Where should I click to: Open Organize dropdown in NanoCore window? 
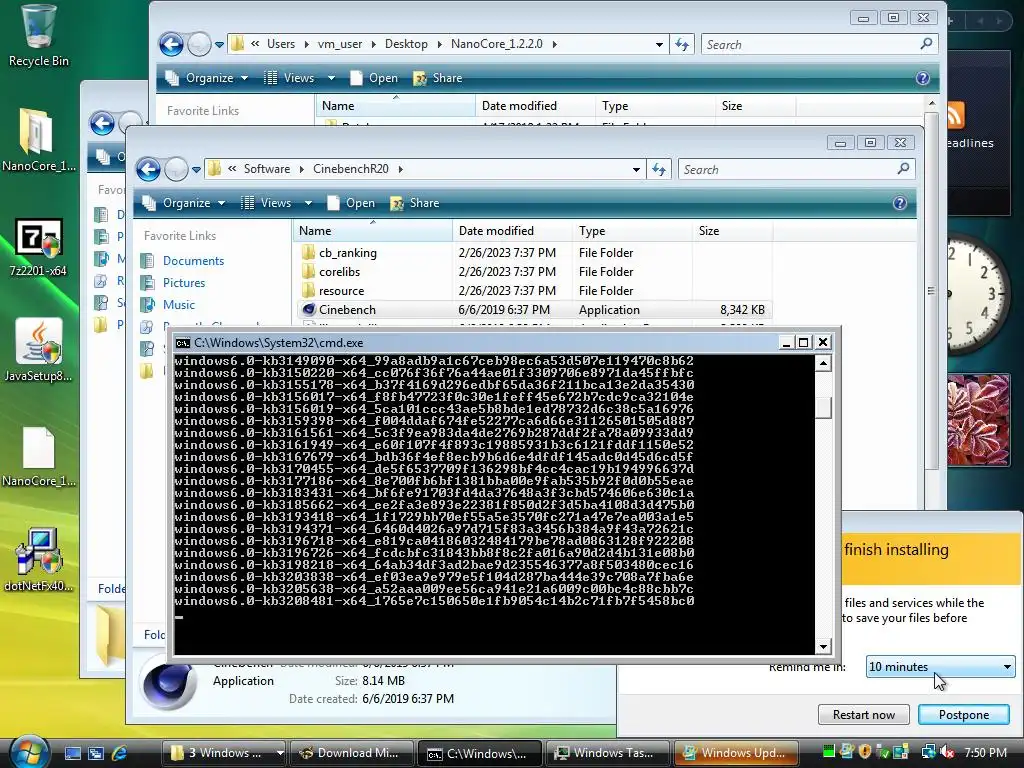208,78
